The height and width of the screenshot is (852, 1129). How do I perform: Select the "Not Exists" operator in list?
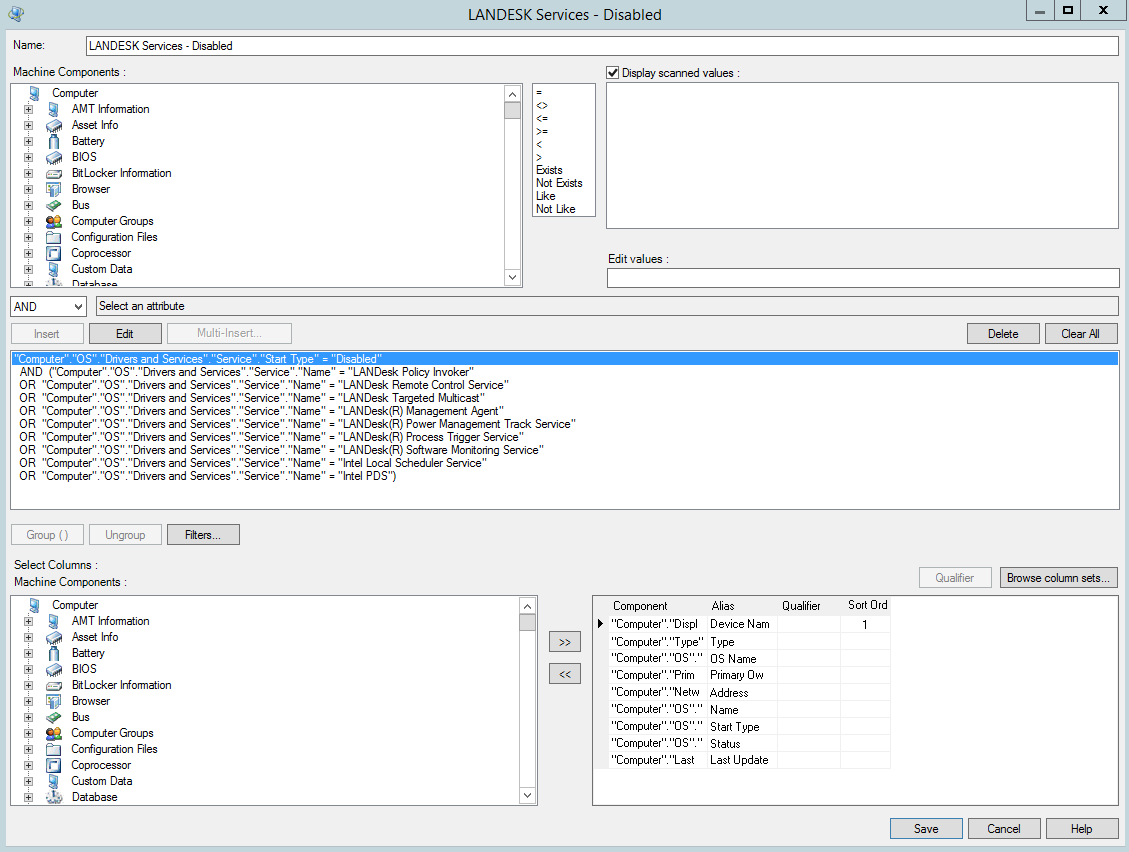pos(559,183)
